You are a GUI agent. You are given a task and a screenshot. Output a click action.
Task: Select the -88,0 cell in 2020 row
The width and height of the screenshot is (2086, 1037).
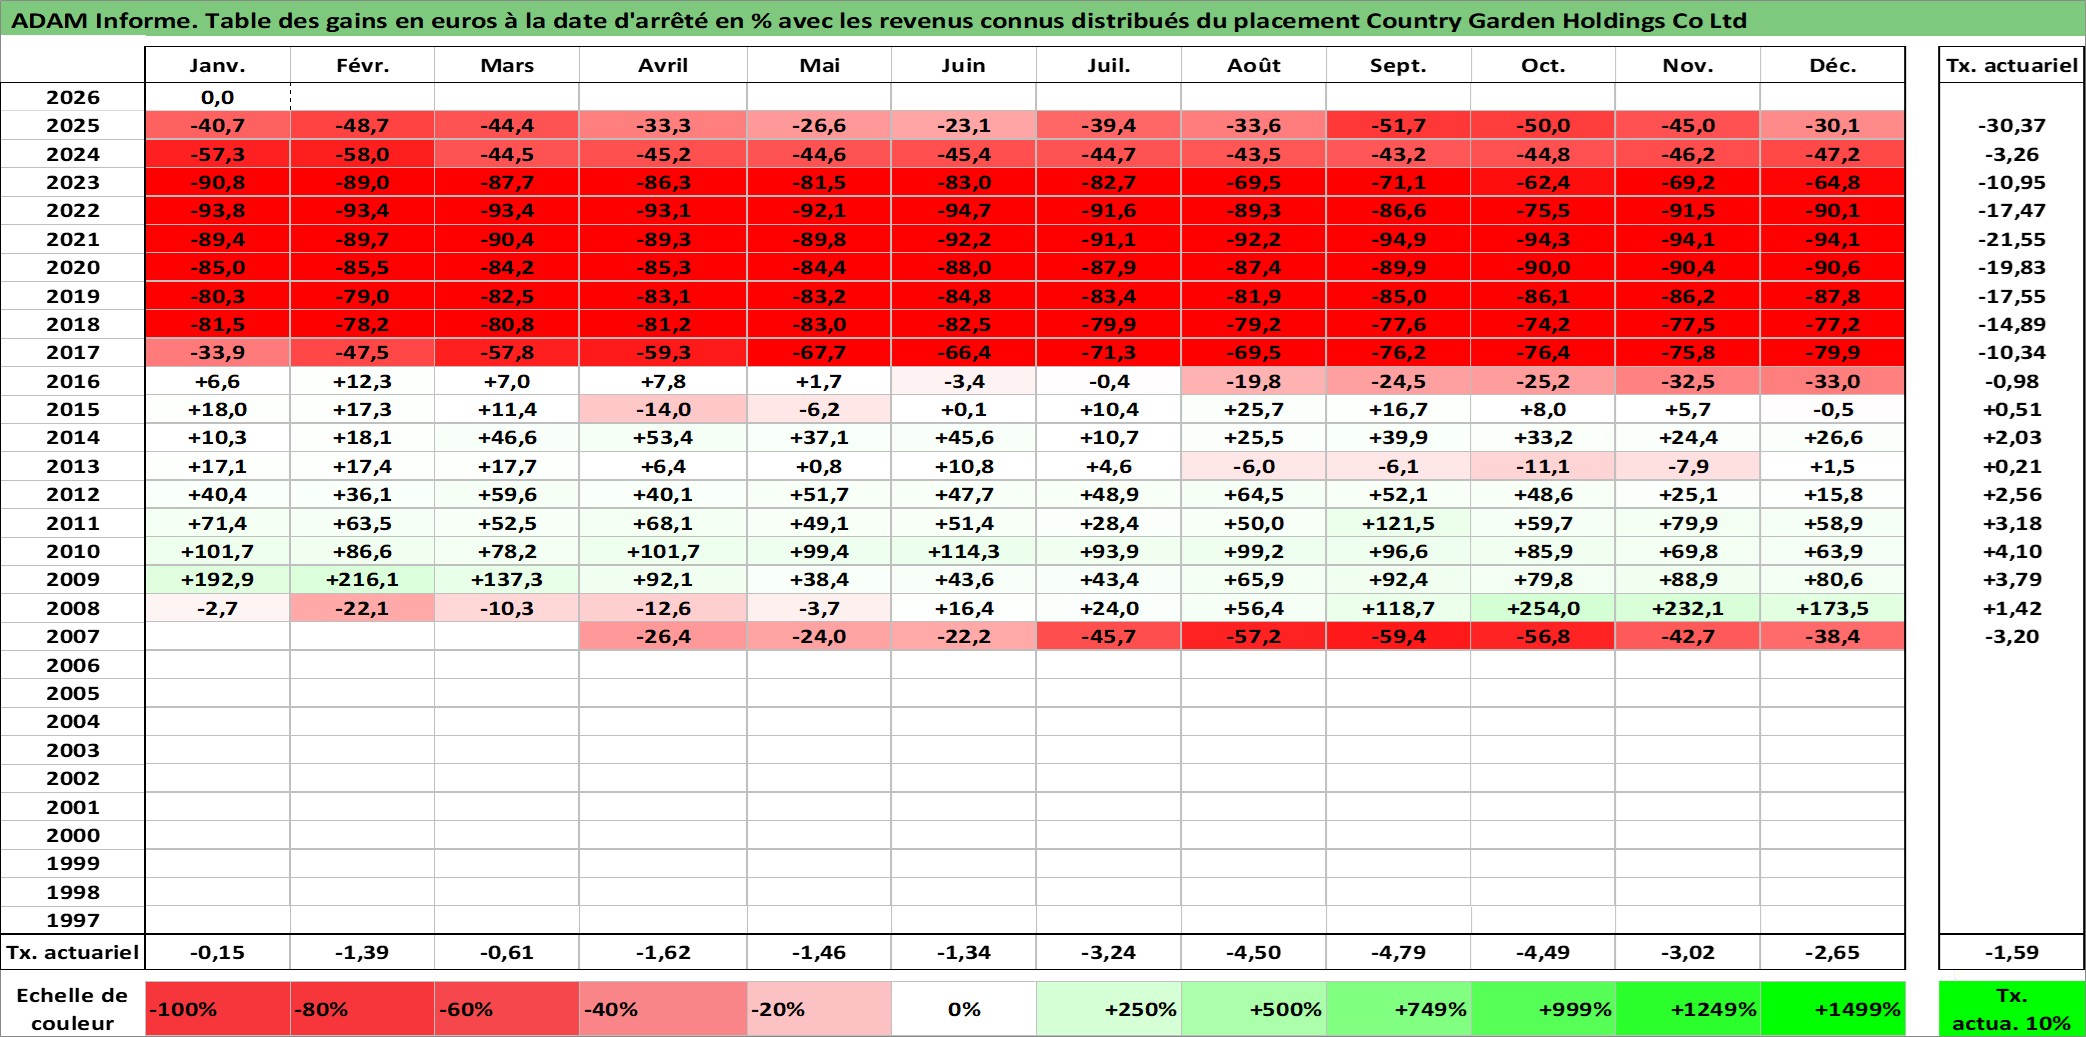pos(964,267)
